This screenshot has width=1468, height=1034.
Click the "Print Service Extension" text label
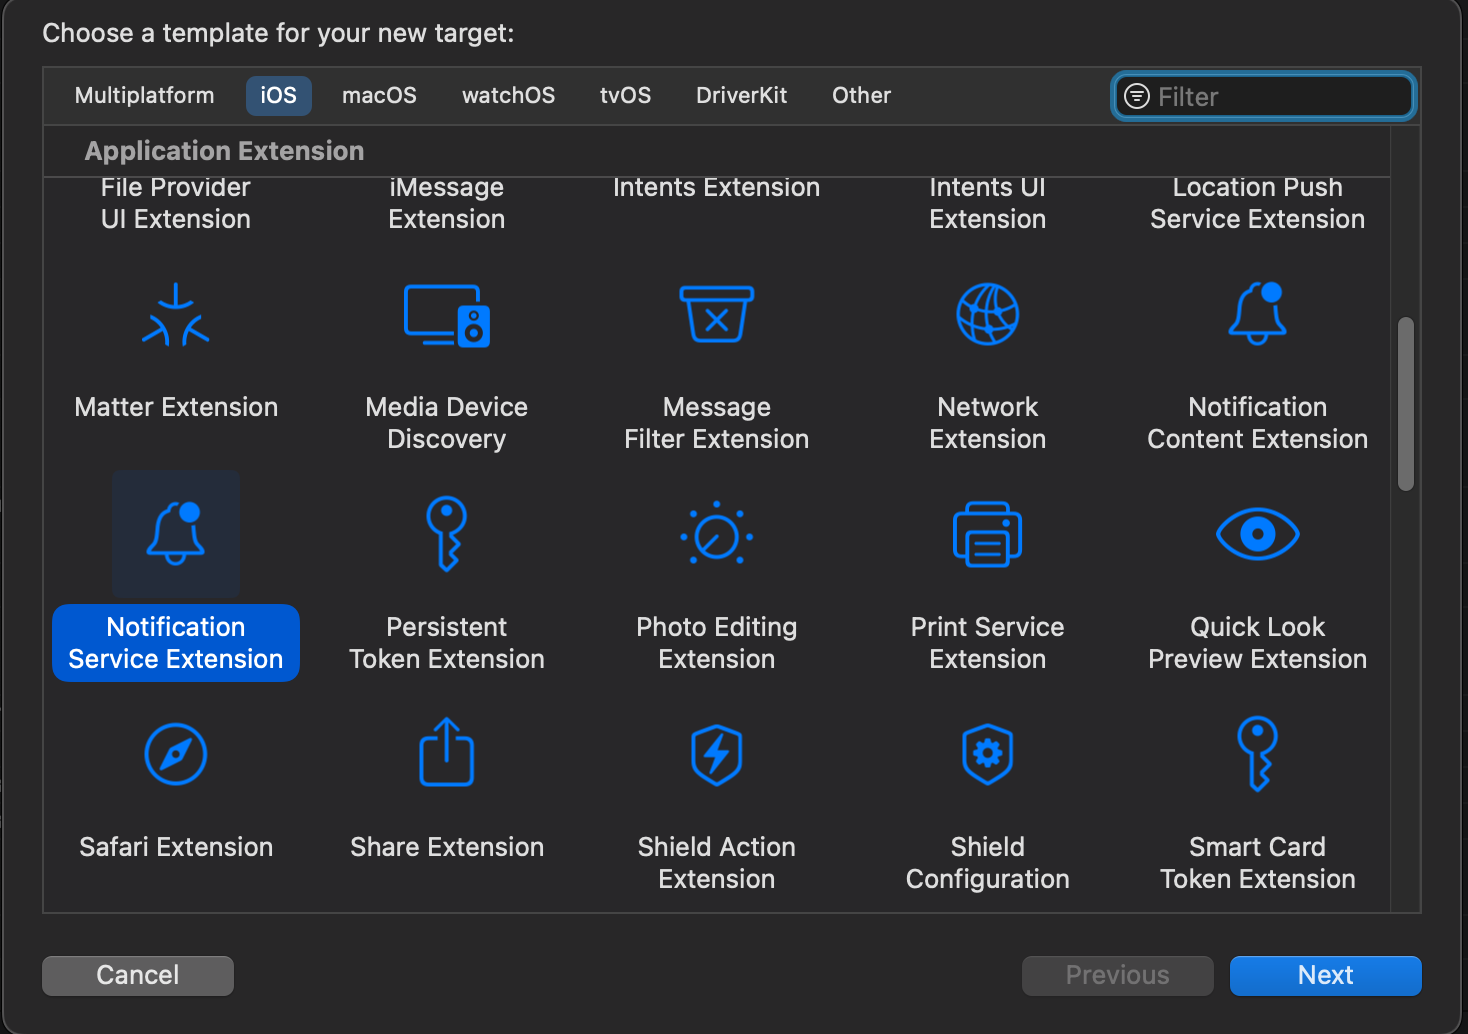pyautogui.click(x=988, y=643)
